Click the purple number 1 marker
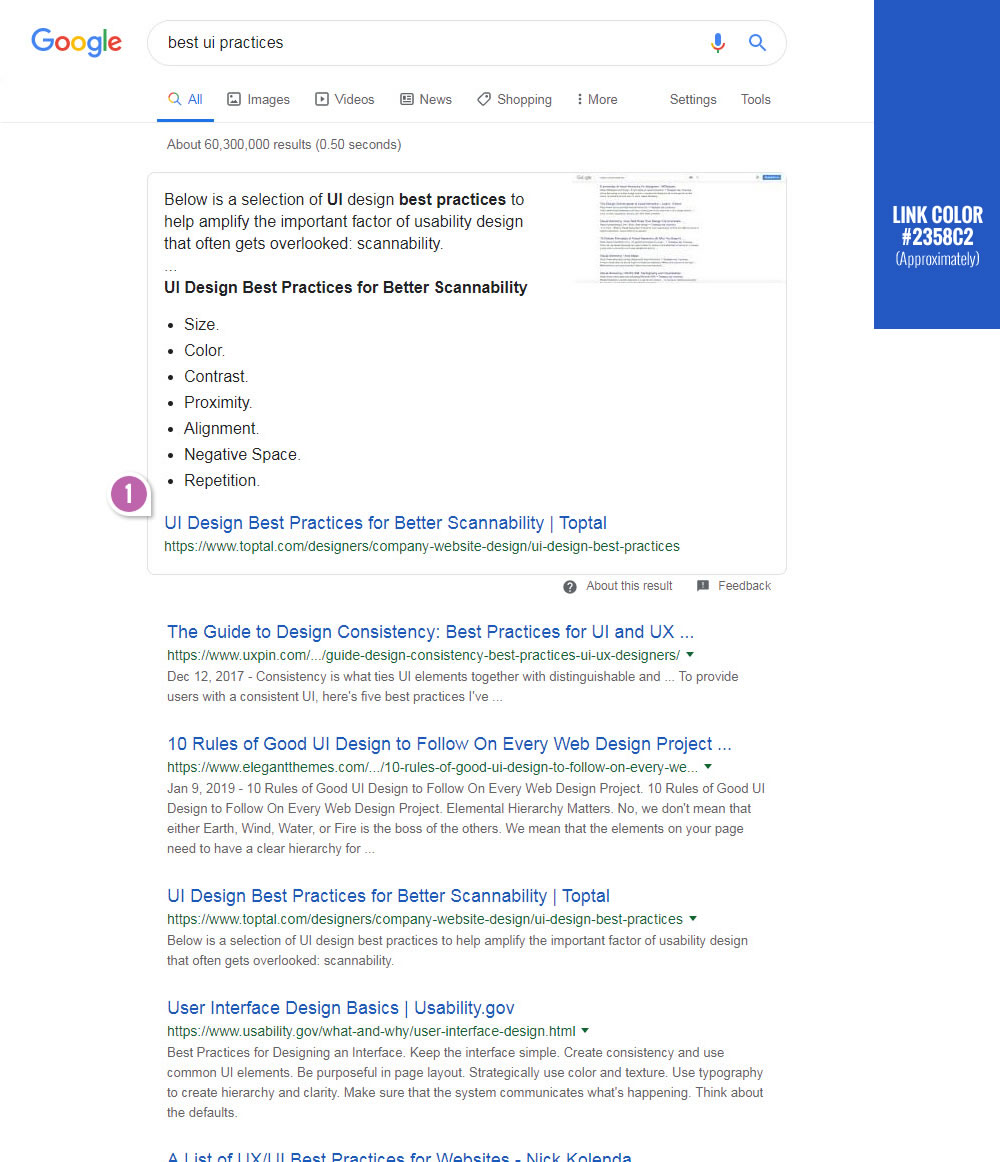The width and height of the screenshot is (1000, 1162). [129, 494]
